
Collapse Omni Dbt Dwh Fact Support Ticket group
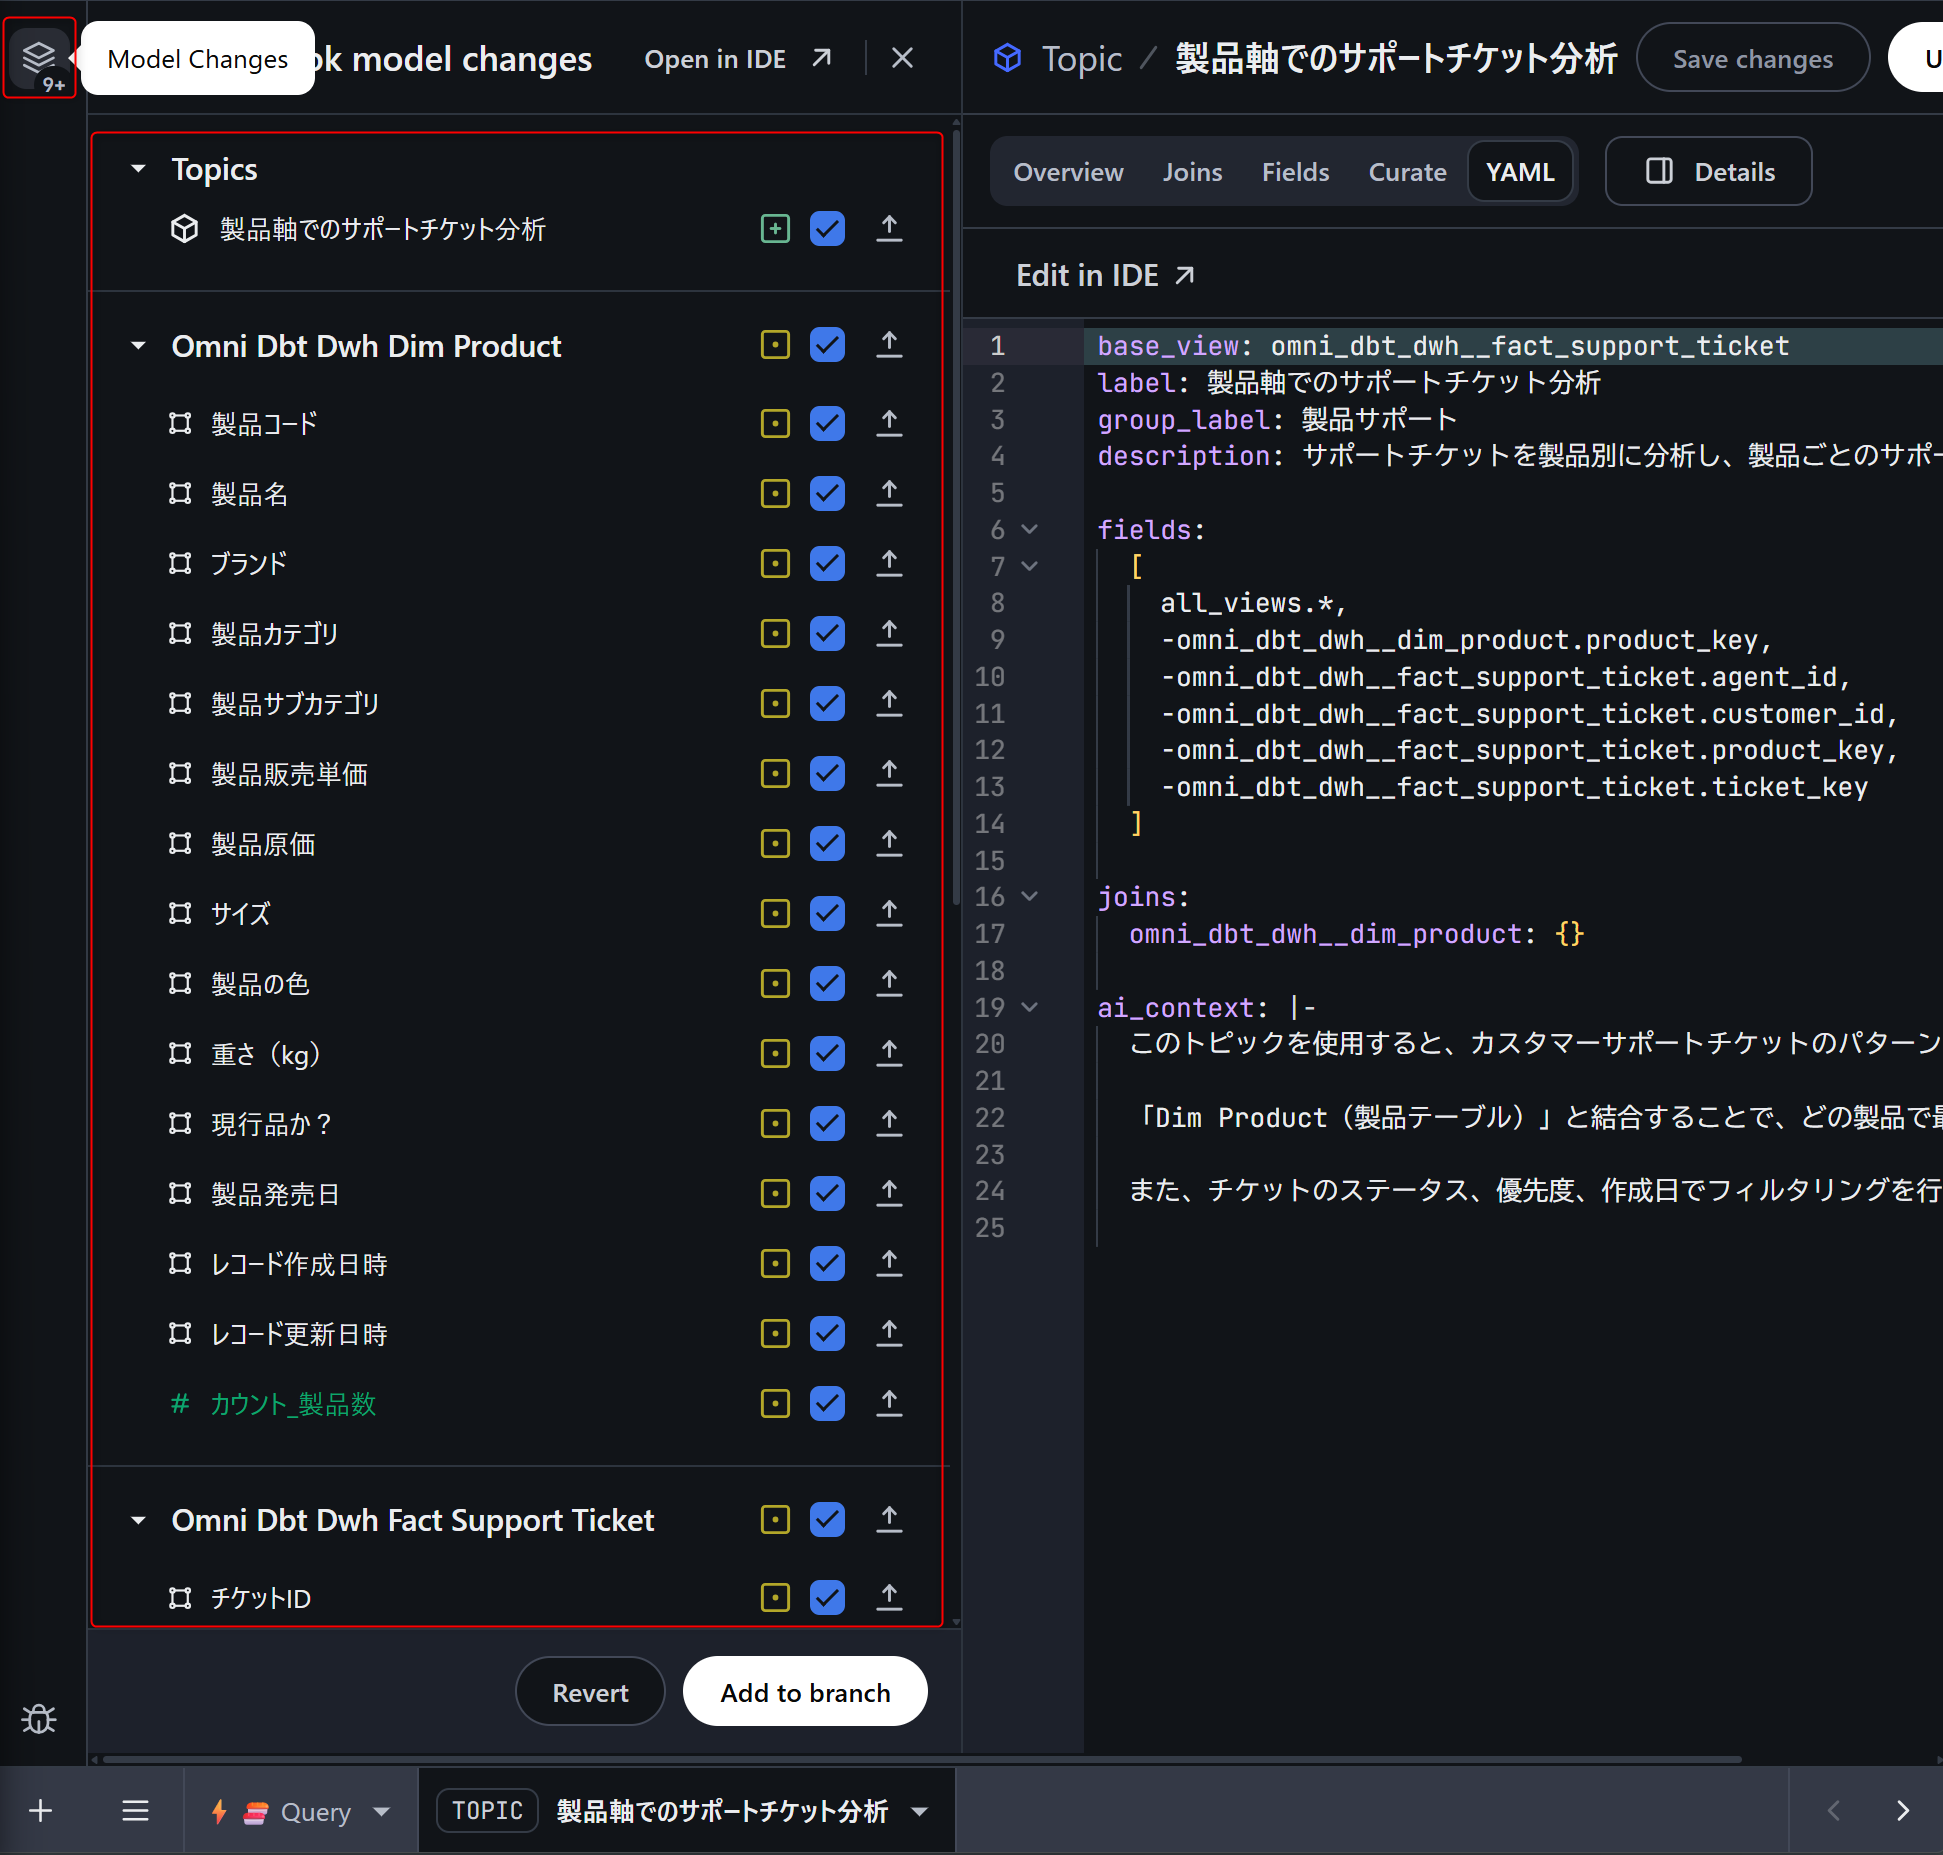point(139,1520)
